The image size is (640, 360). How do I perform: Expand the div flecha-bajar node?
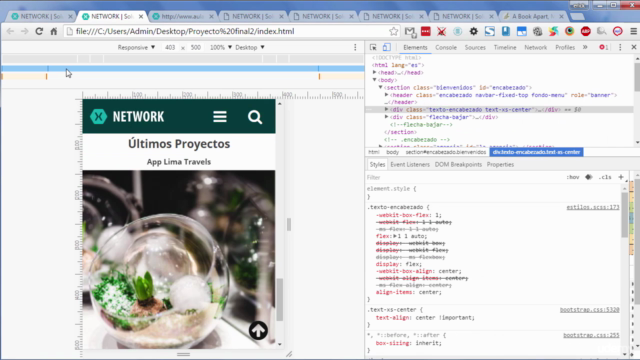pos(386,117)
